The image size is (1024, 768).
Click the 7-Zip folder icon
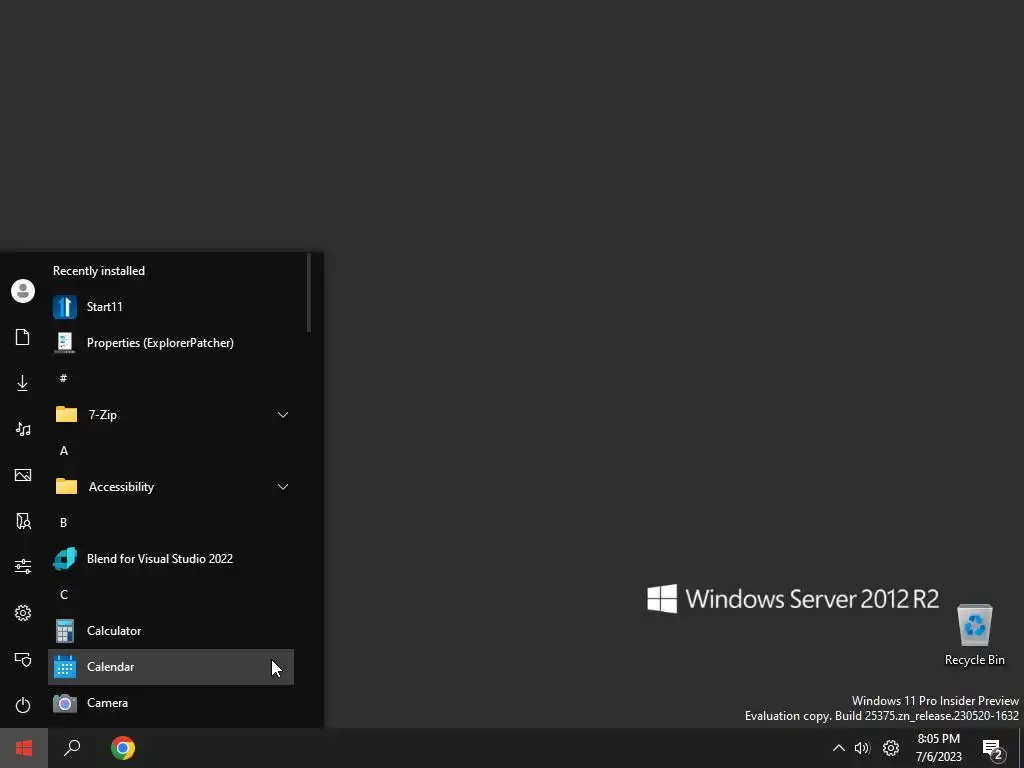point(66,415)
